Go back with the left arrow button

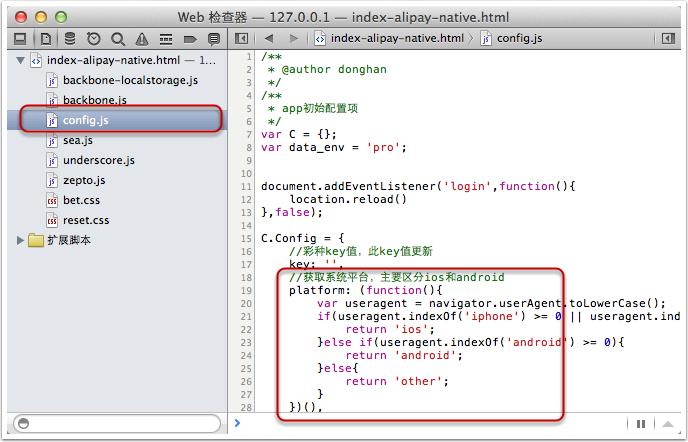click(x=268, y=38)
